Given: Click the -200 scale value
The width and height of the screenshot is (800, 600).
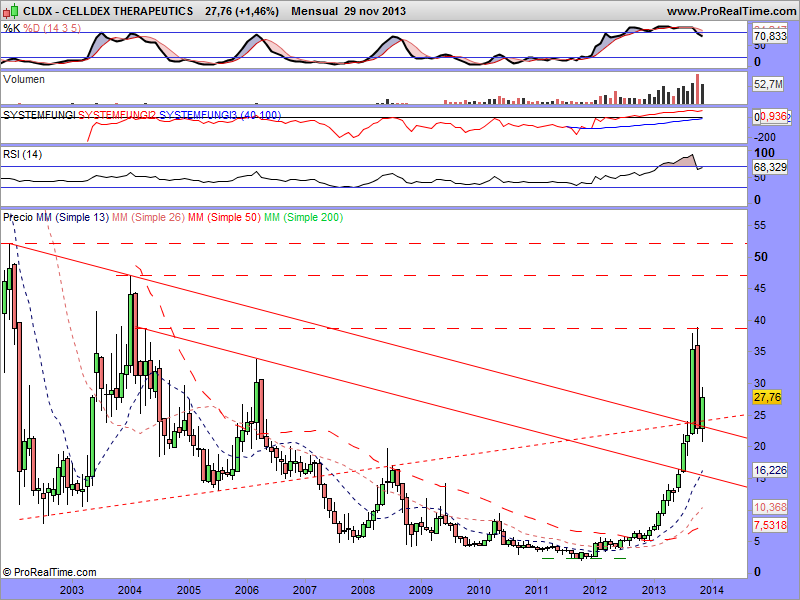Looking at the screenshot, I should coord(764,137).
